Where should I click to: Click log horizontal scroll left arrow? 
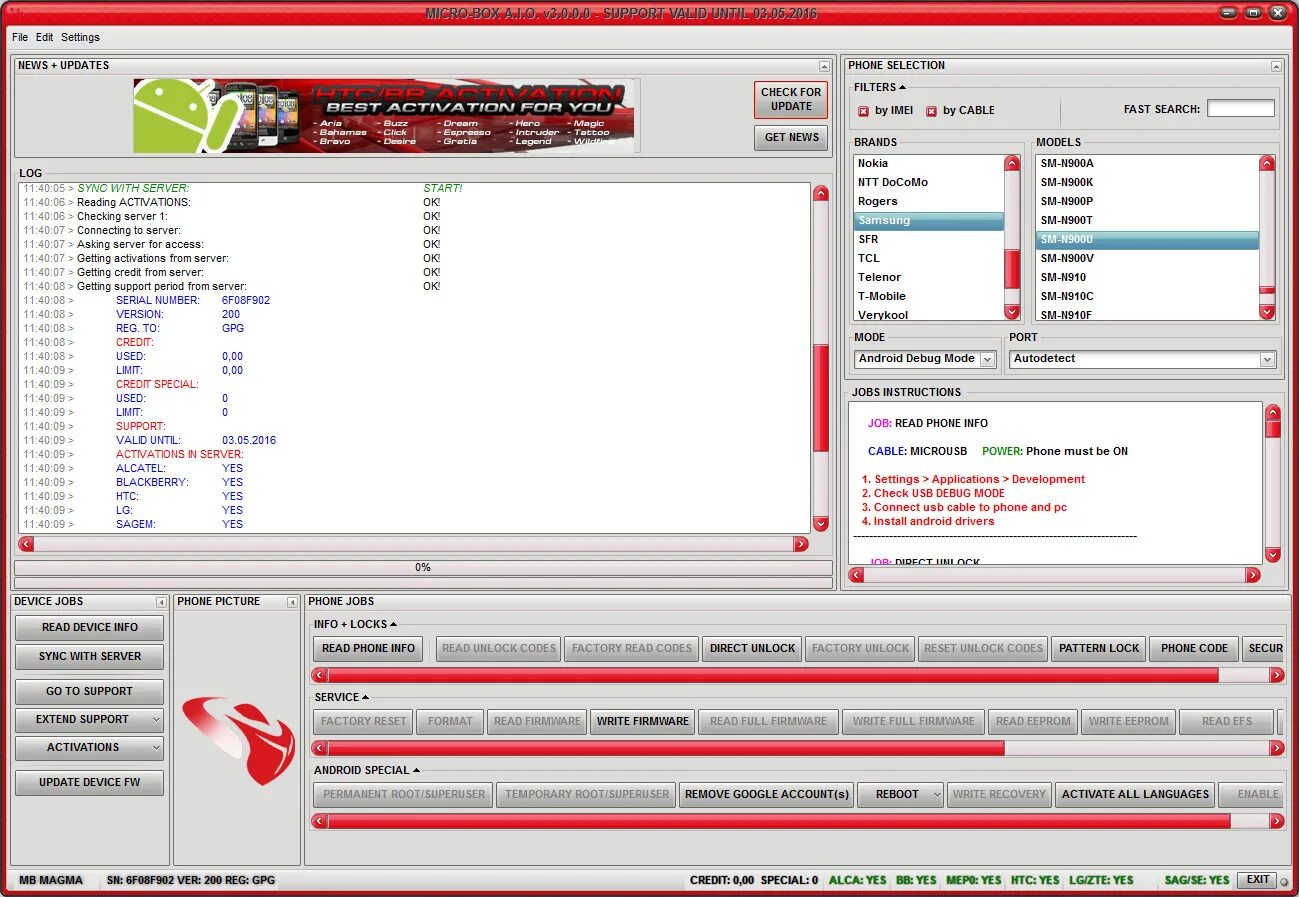(x=26, y=544)
